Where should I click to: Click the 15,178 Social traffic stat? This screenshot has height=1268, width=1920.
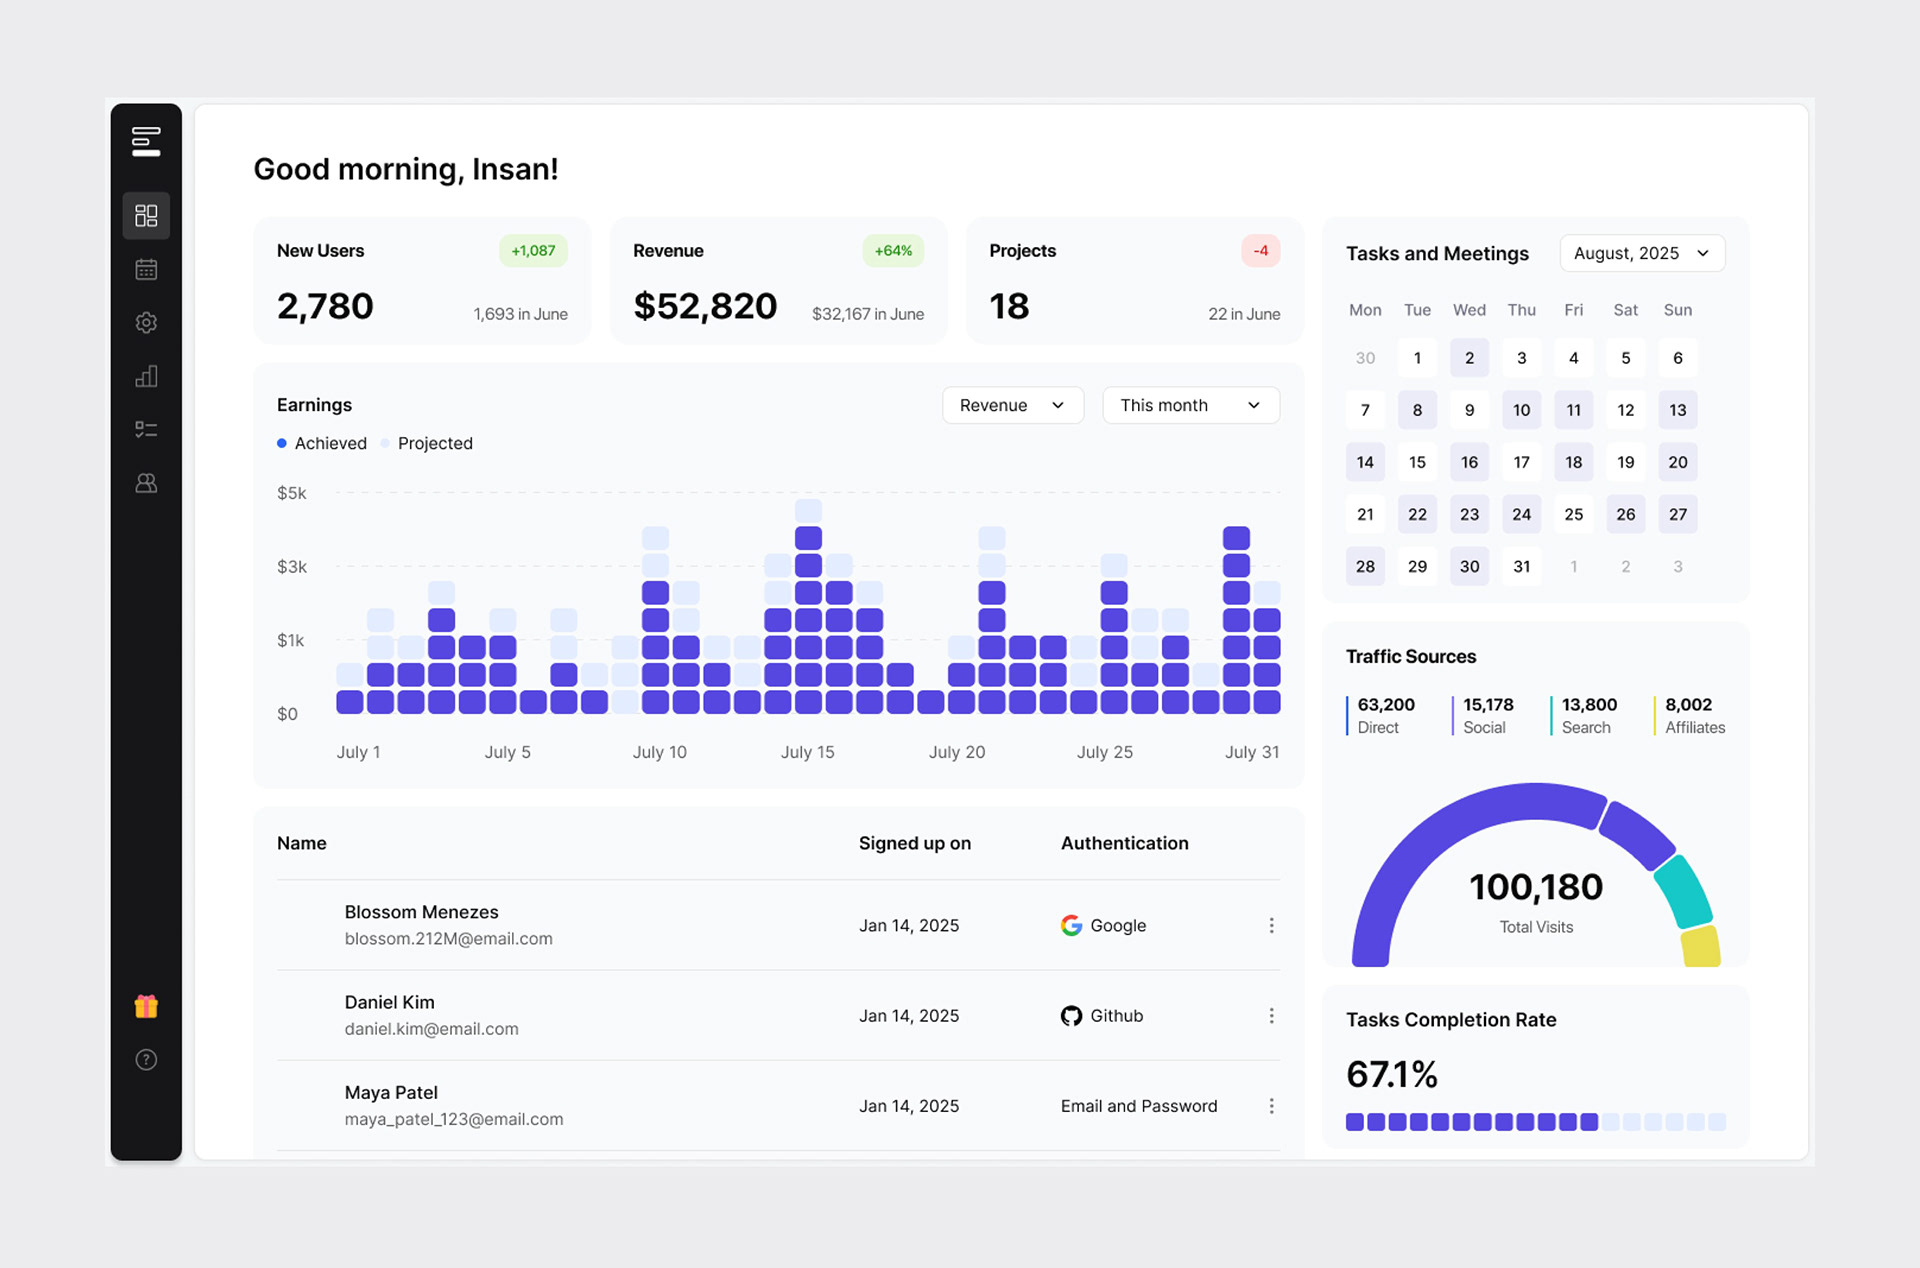tap(1483, 716)
